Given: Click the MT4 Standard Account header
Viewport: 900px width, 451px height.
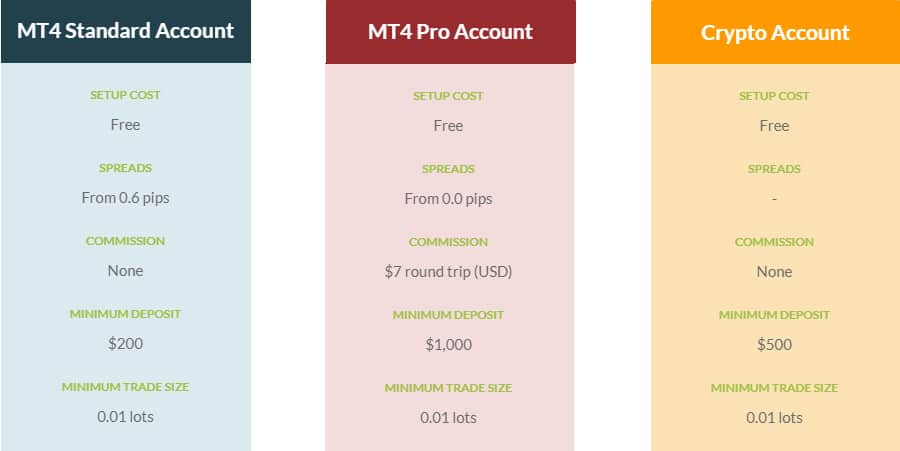Looking at the screenshot, I should pos(125,31).
